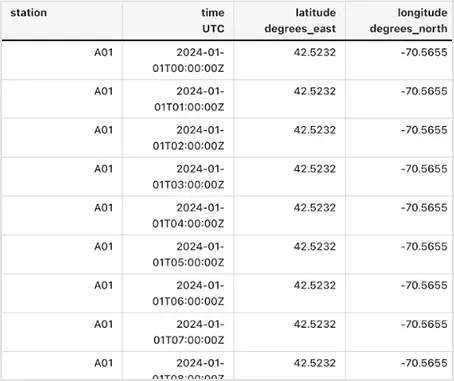Click longitude -70.5655 in the 02:00 row
This screenshot has height=381, width=454.
coord(424,130)
